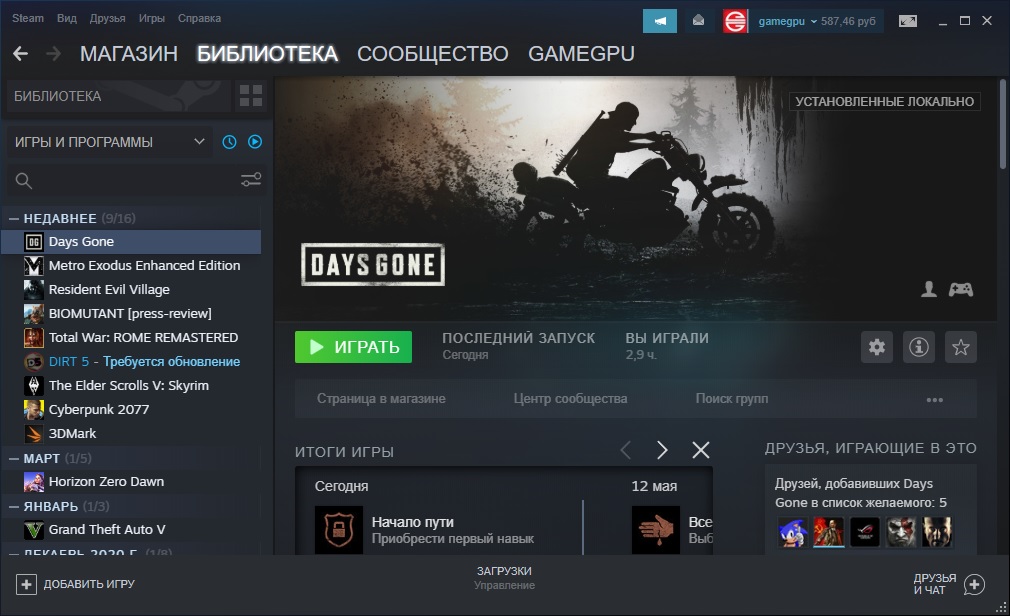Select BIOMUTANT [press-review] entry
Screen dimensions: 1010x616
point(132,314)
